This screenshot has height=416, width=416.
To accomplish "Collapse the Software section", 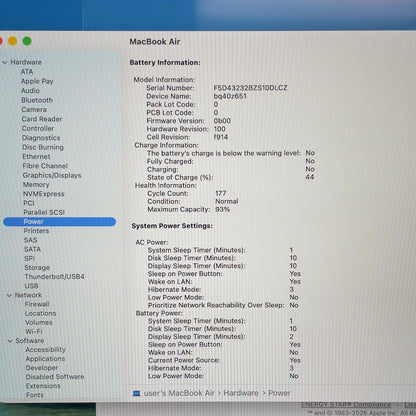I will click(10, 341).
